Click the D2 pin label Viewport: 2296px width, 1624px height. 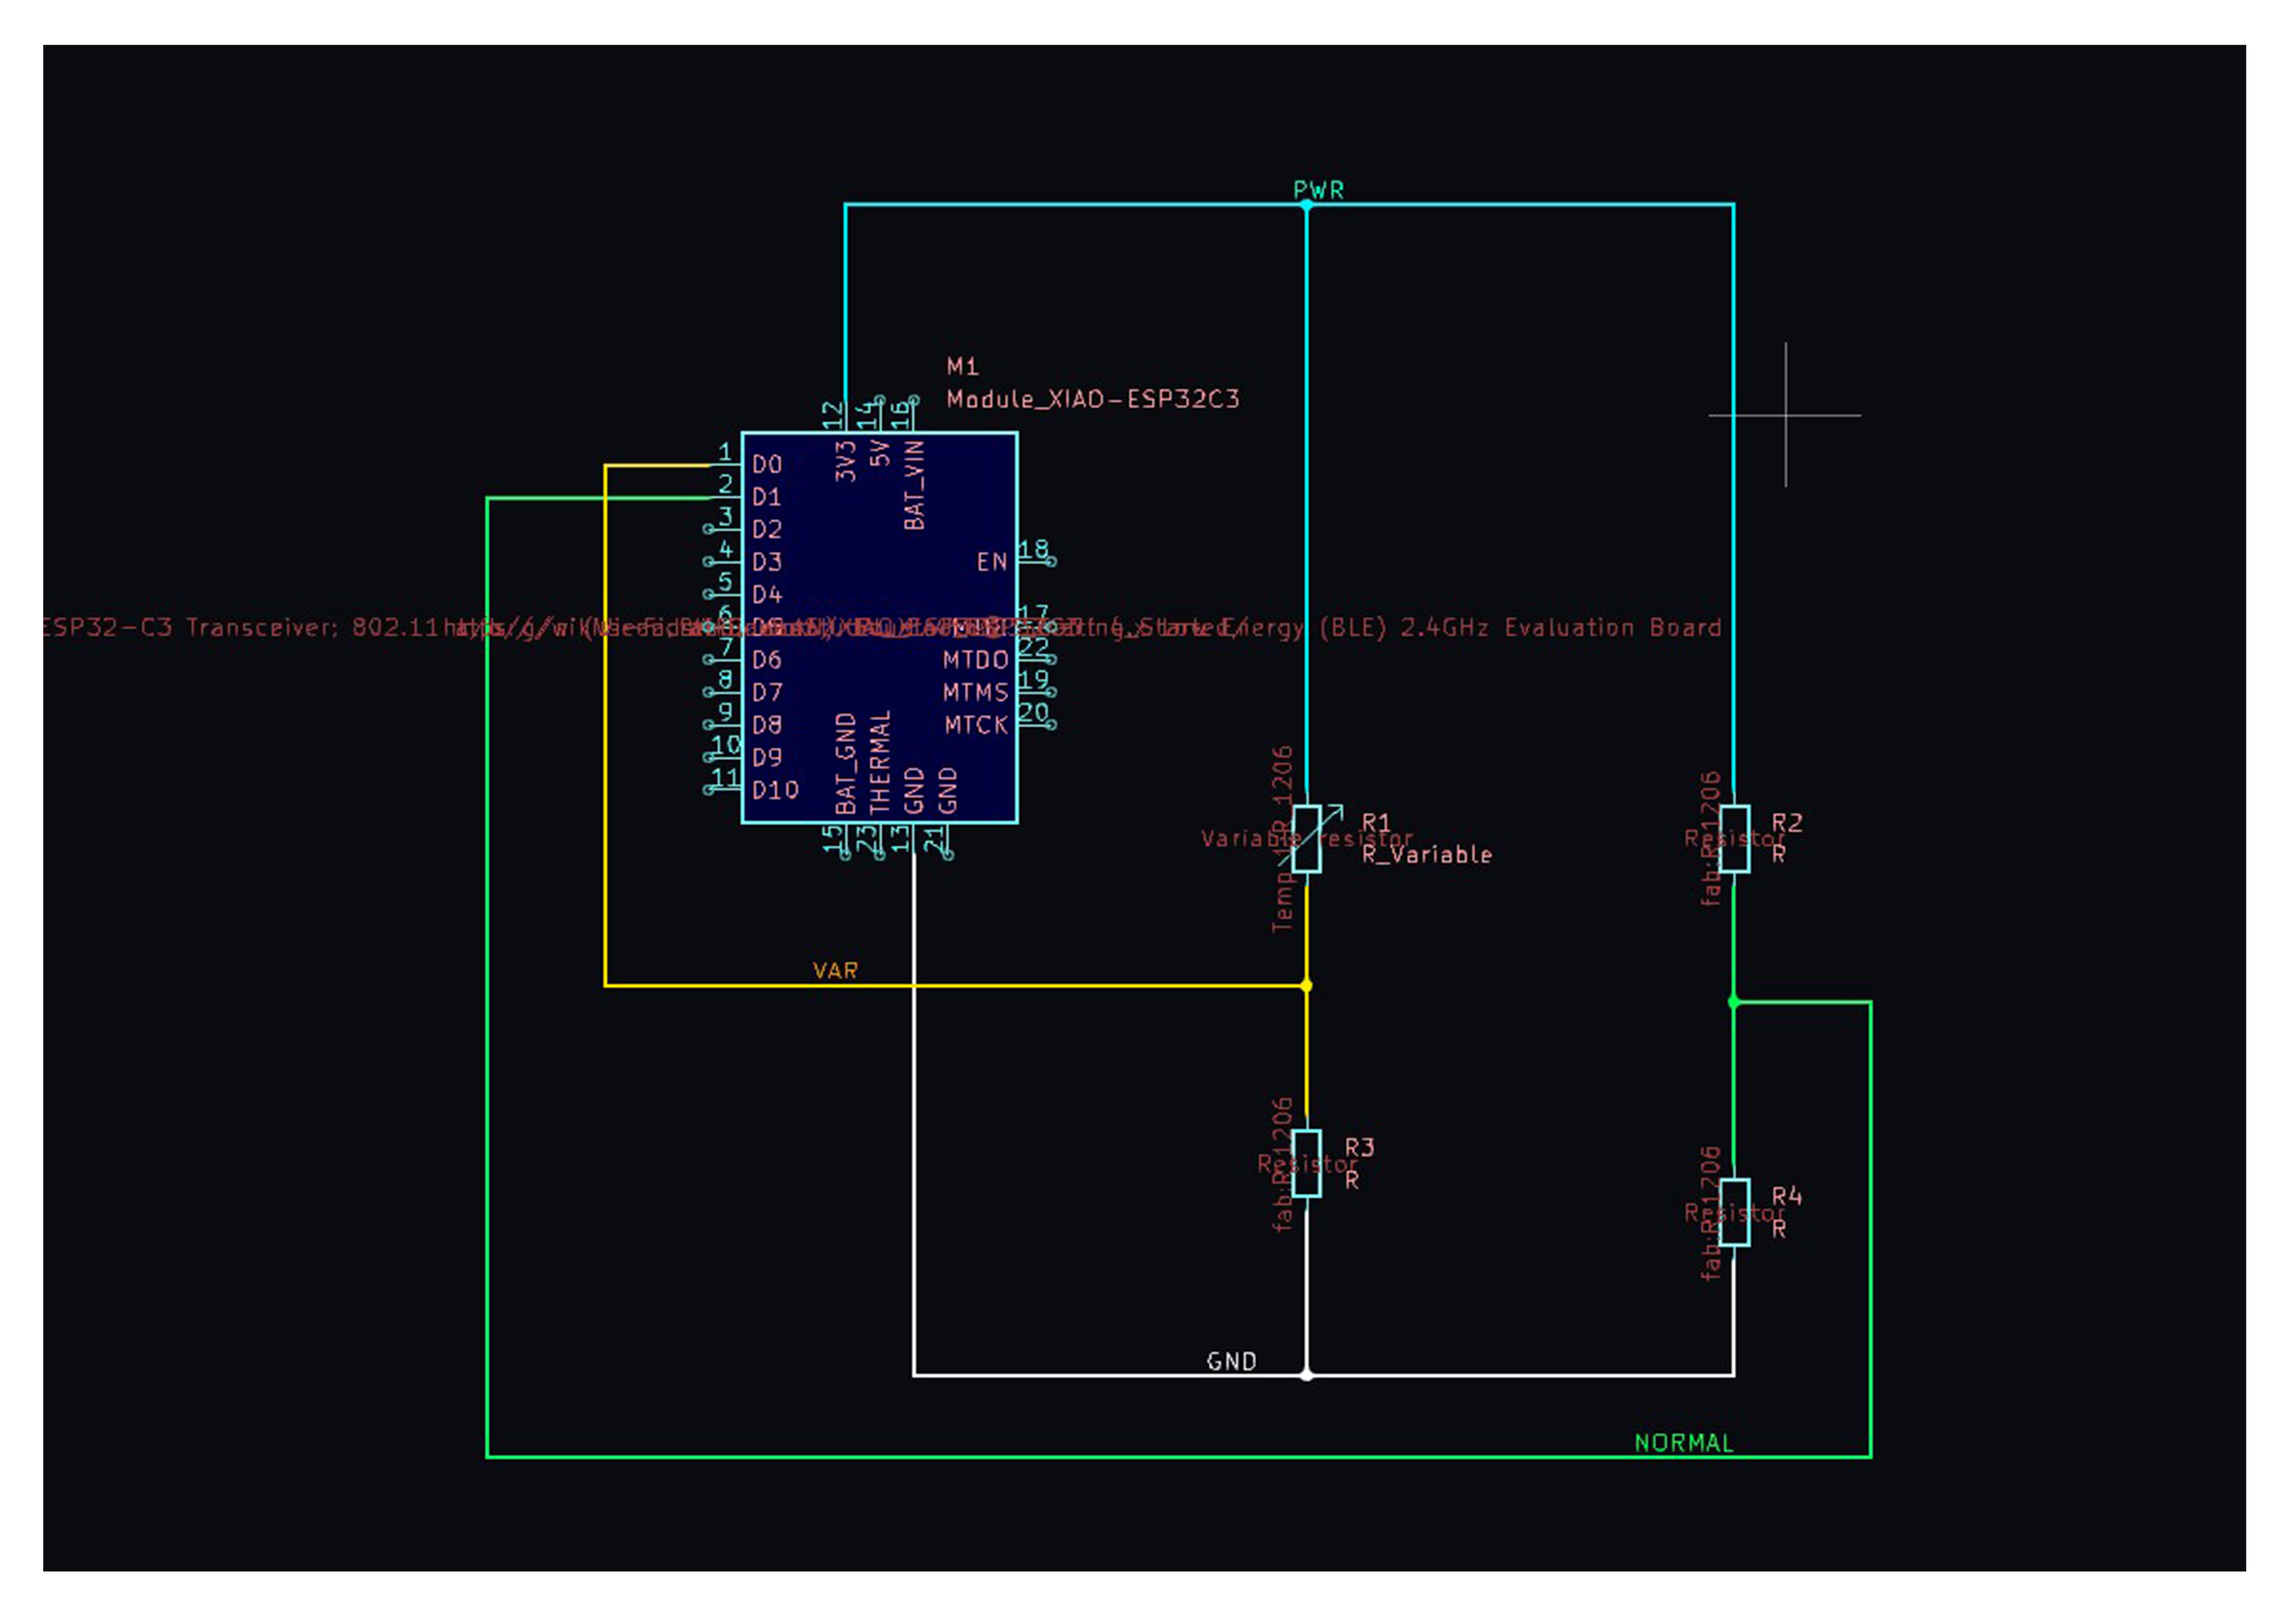(767, 530)
